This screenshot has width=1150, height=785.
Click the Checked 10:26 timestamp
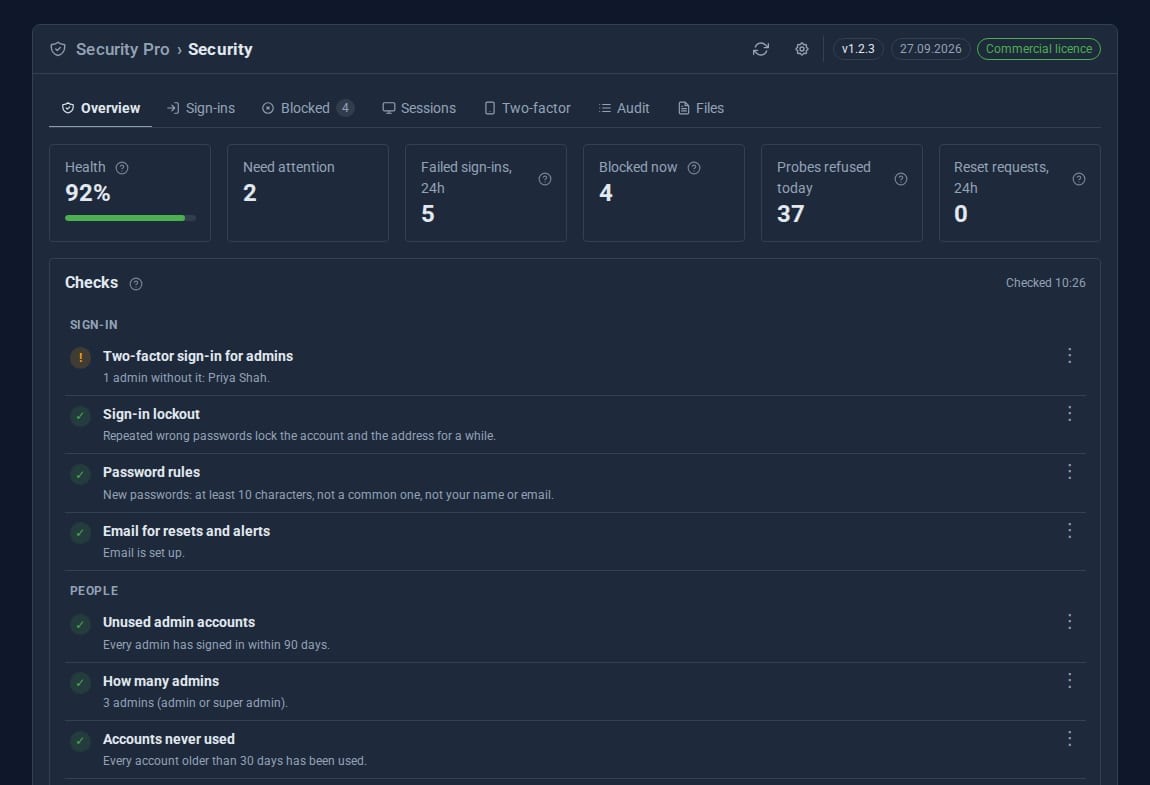coord(1046,283)
